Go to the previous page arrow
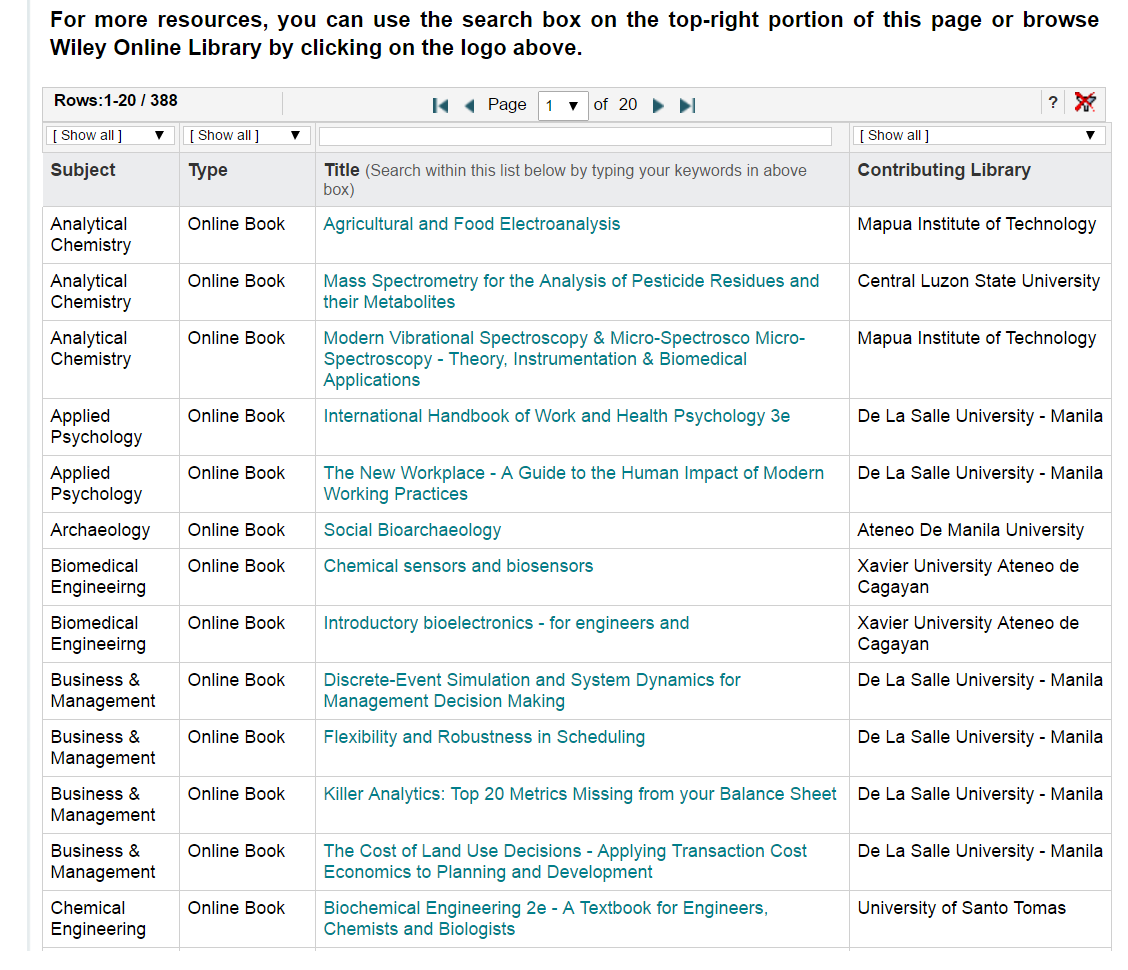 469,104
